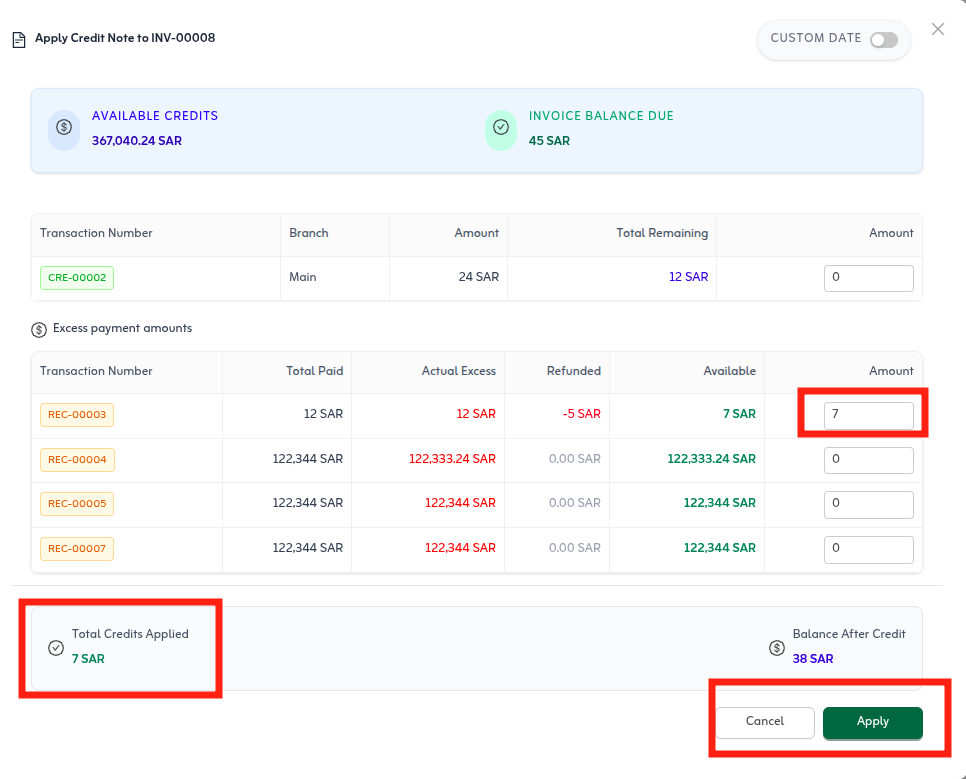Screen dimensions: 966x779
Task: Click the Available column header
Action: click(729, 371)
